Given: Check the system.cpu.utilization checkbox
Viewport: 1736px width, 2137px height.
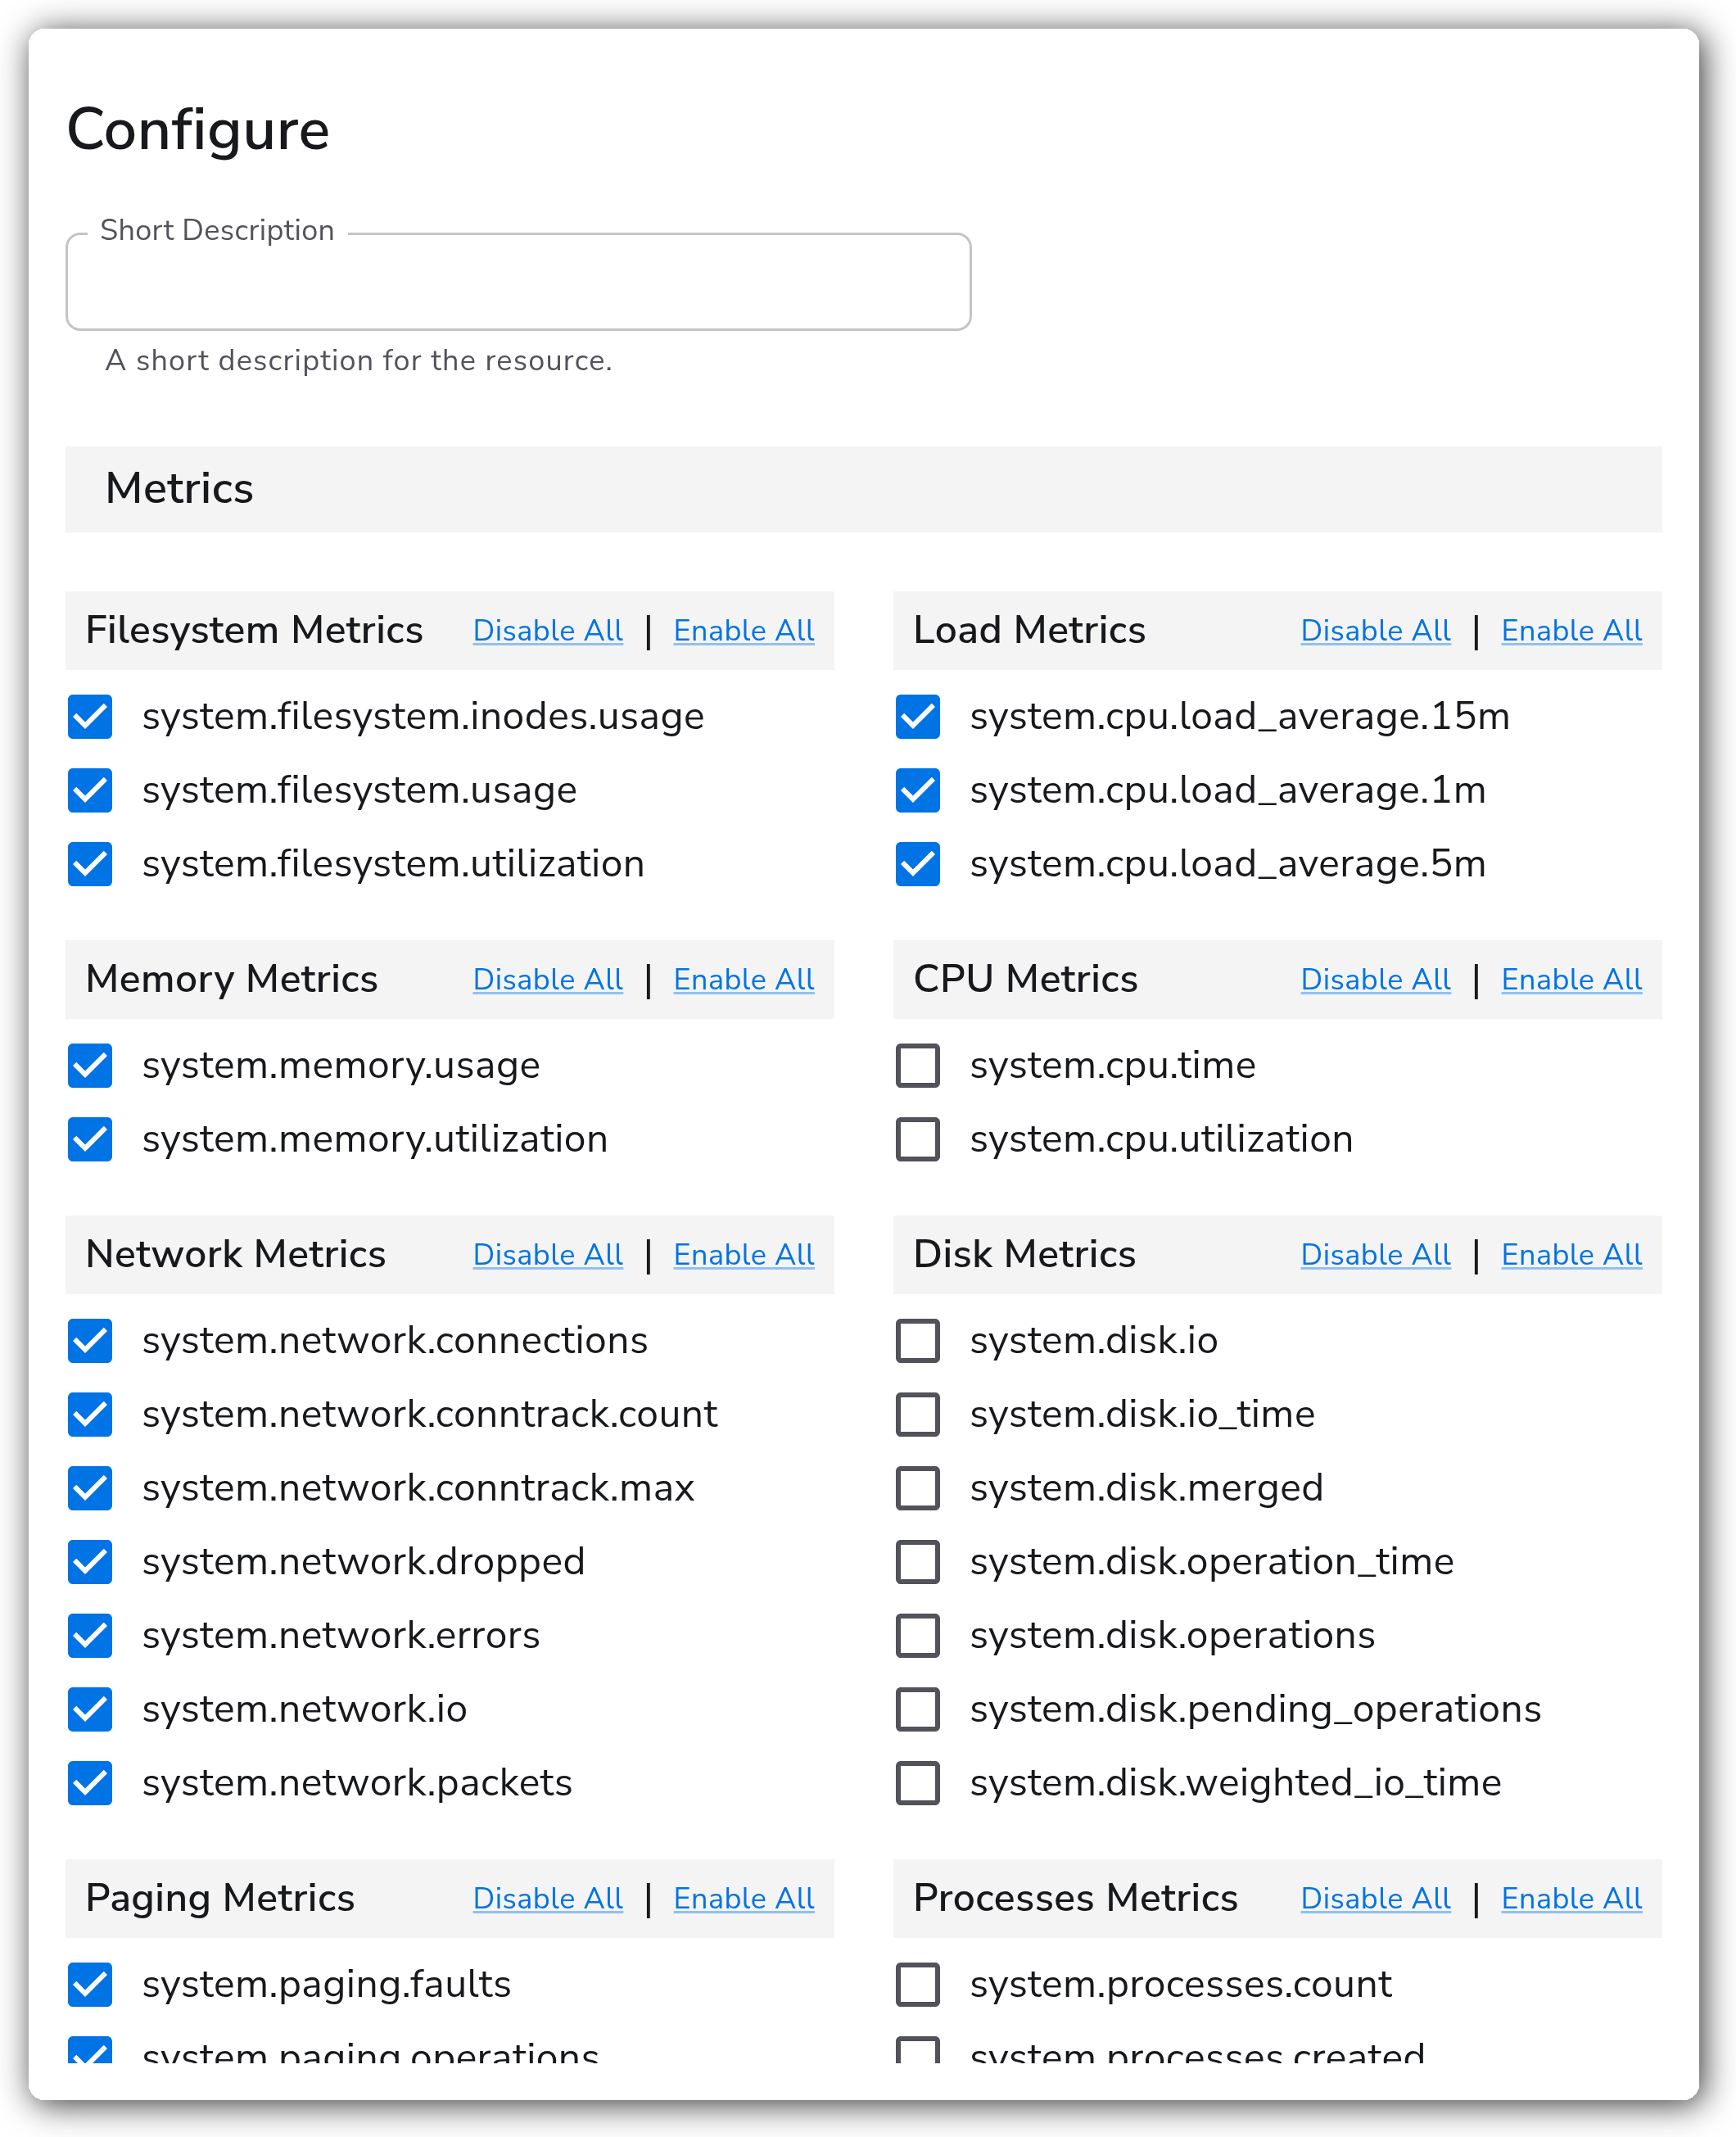Looking at the screenshot, I should [918, 1140].
